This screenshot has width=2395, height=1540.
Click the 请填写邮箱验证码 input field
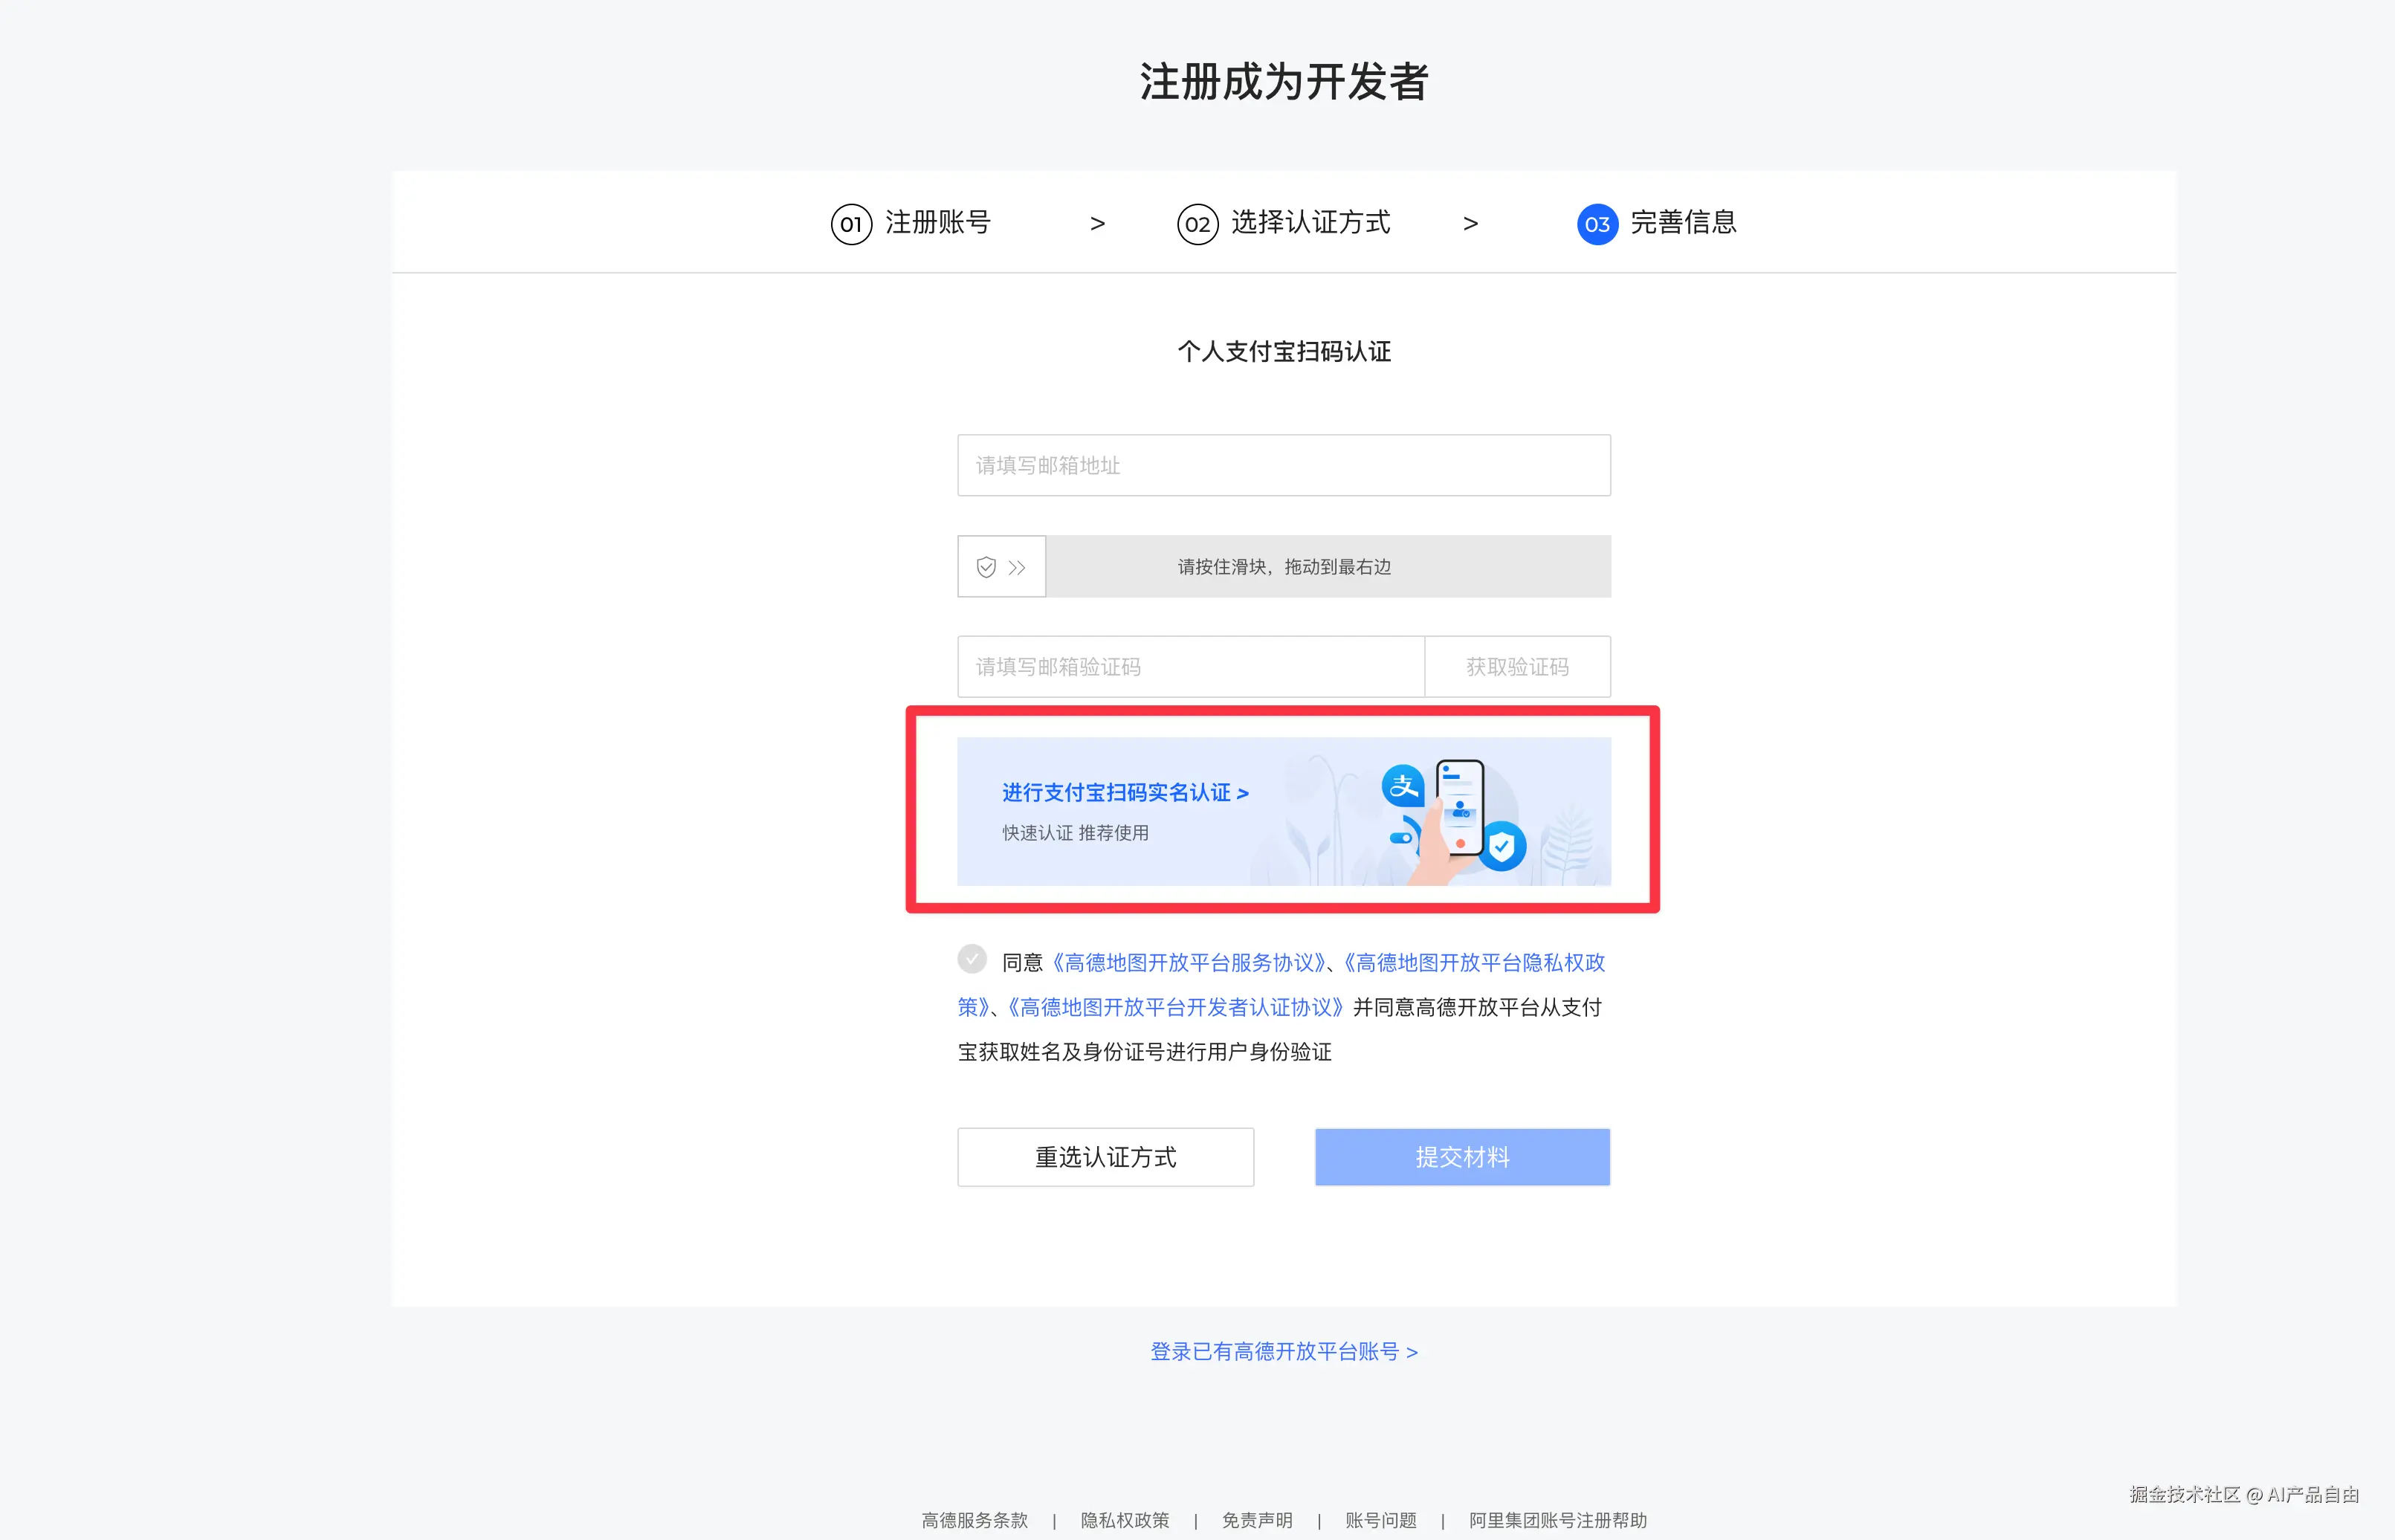click(1190, 667)
